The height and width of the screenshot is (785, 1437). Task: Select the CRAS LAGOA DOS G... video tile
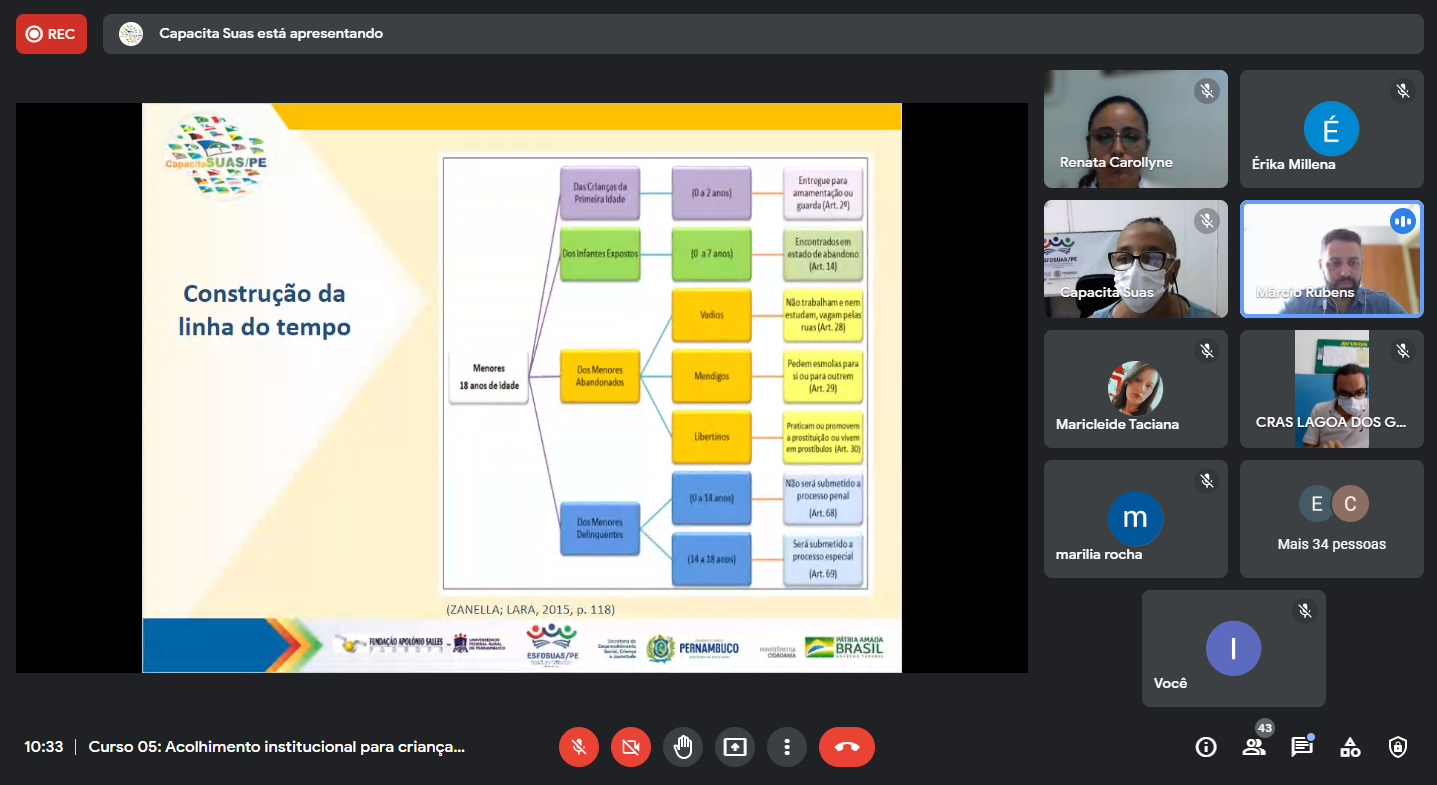[x=1331, y=389]
